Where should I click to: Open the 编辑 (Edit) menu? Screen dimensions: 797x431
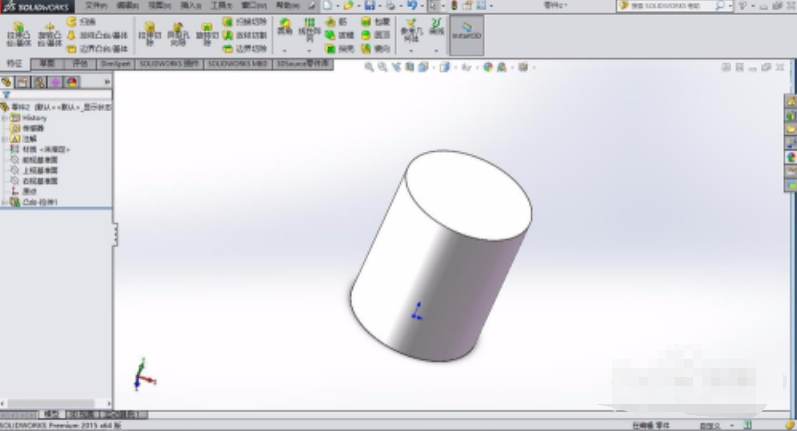tap(128, 6)
